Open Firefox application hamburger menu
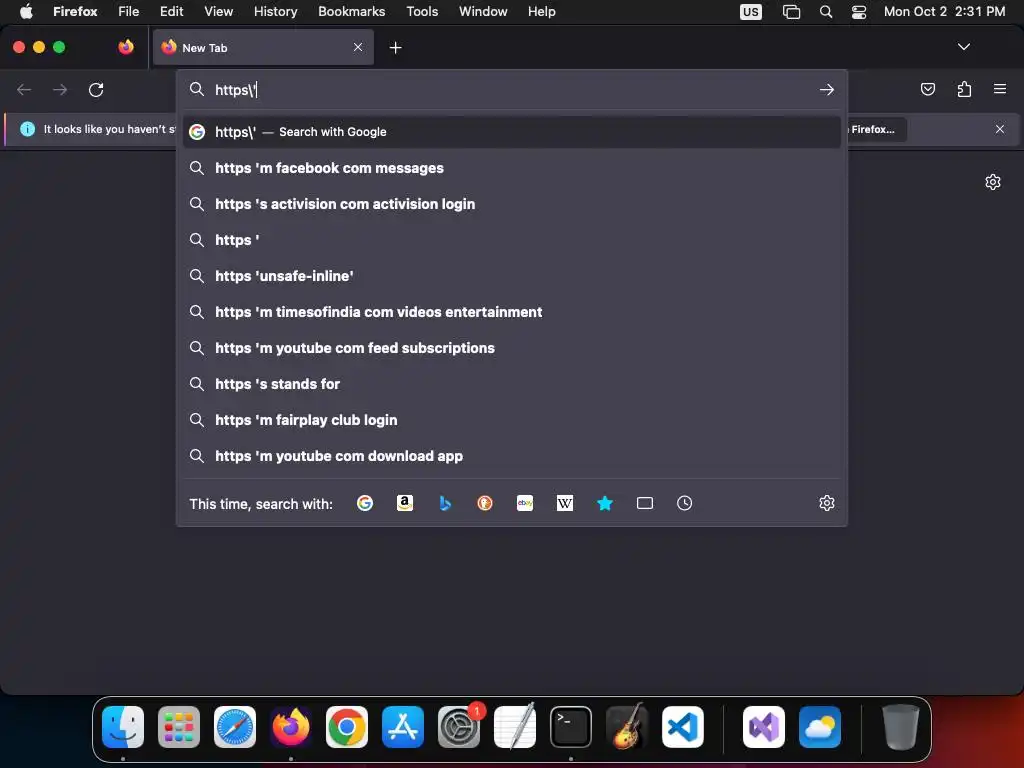The width and height of the screenshot is (1024, 768). coord(1000,89)
